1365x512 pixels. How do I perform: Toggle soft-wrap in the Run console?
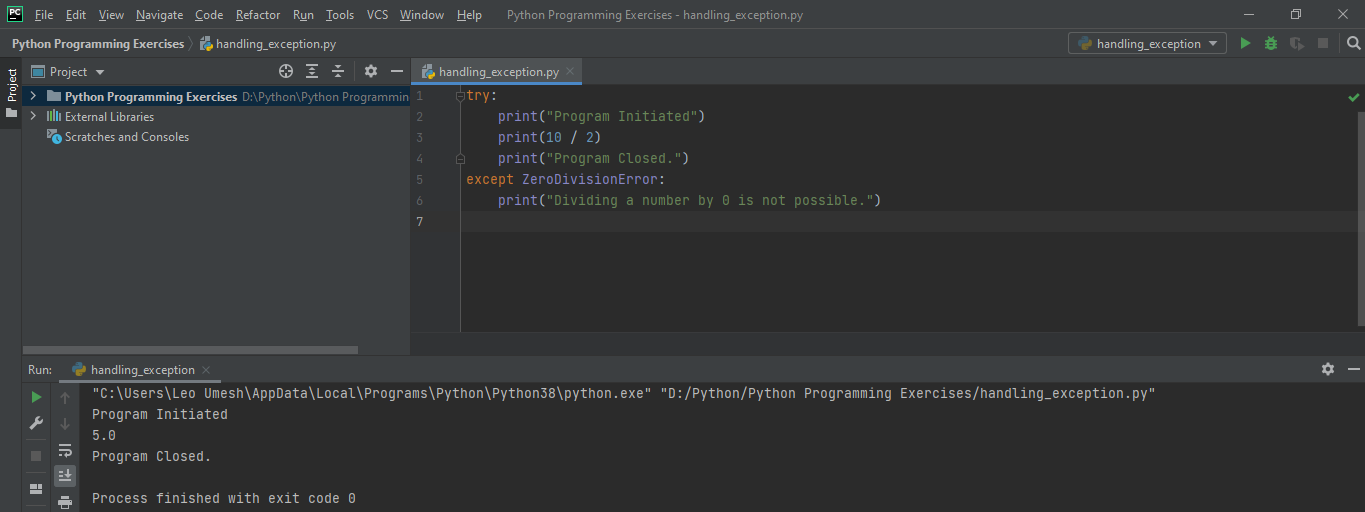coord(65,450)
